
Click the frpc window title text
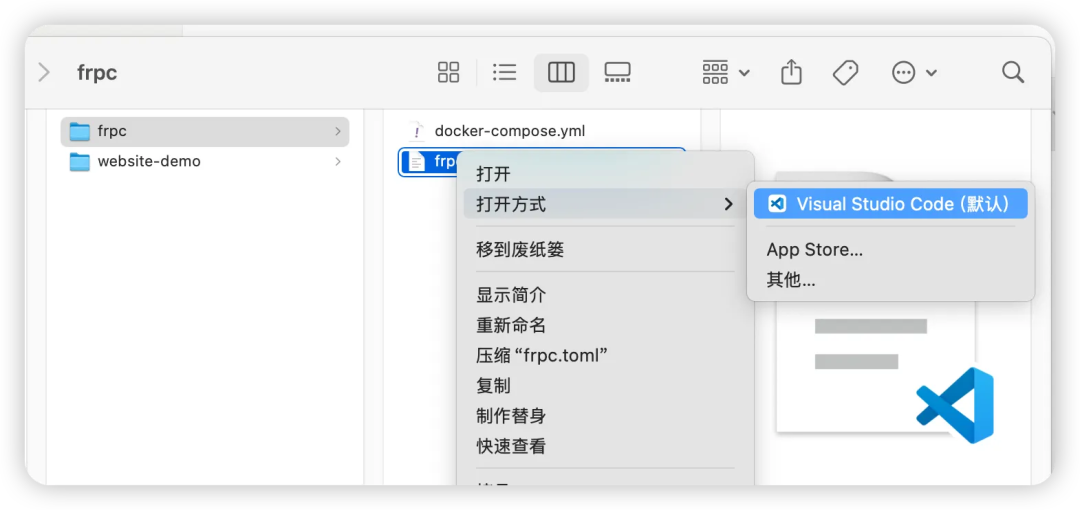point(97,73)
